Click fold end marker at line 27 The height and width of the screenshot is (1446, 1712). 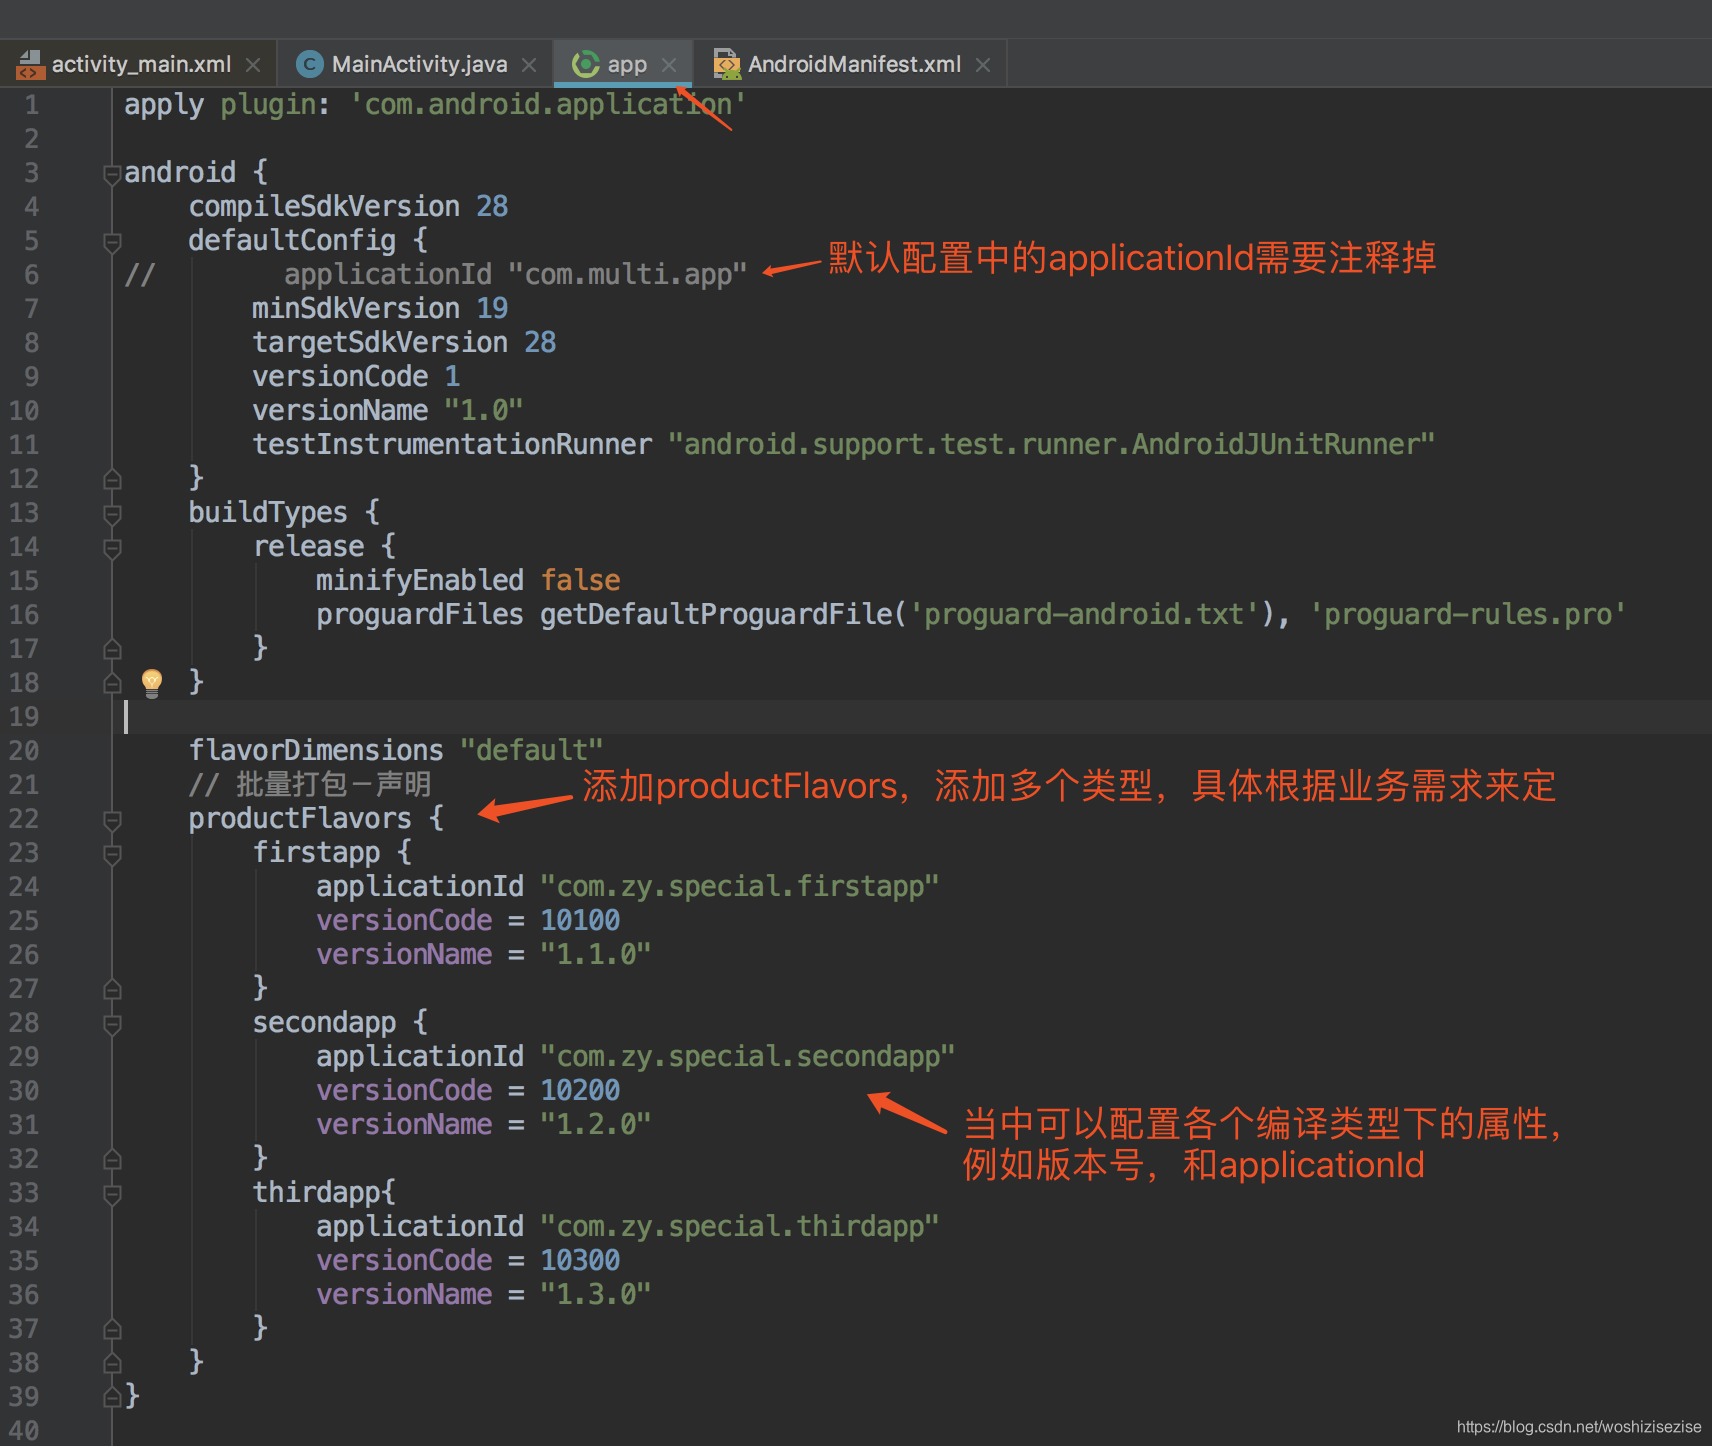tap(112, 989)
